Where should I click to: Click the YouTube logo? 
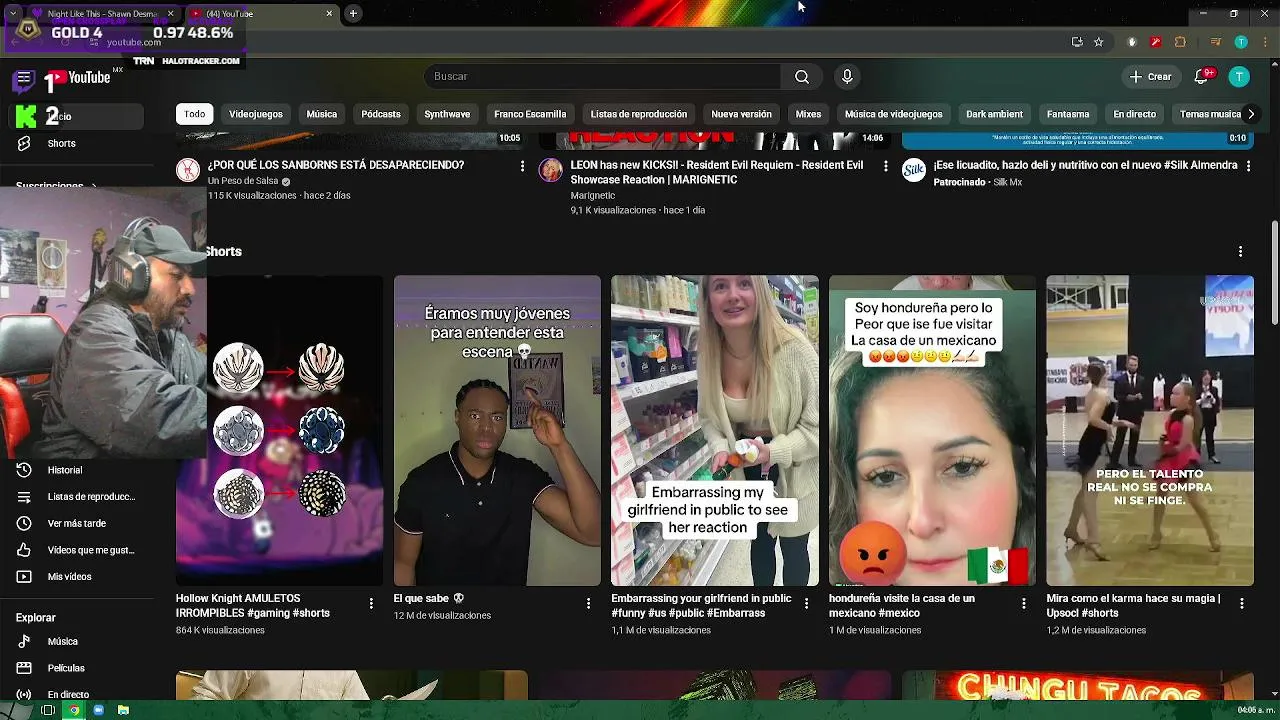tap(78, 78)
